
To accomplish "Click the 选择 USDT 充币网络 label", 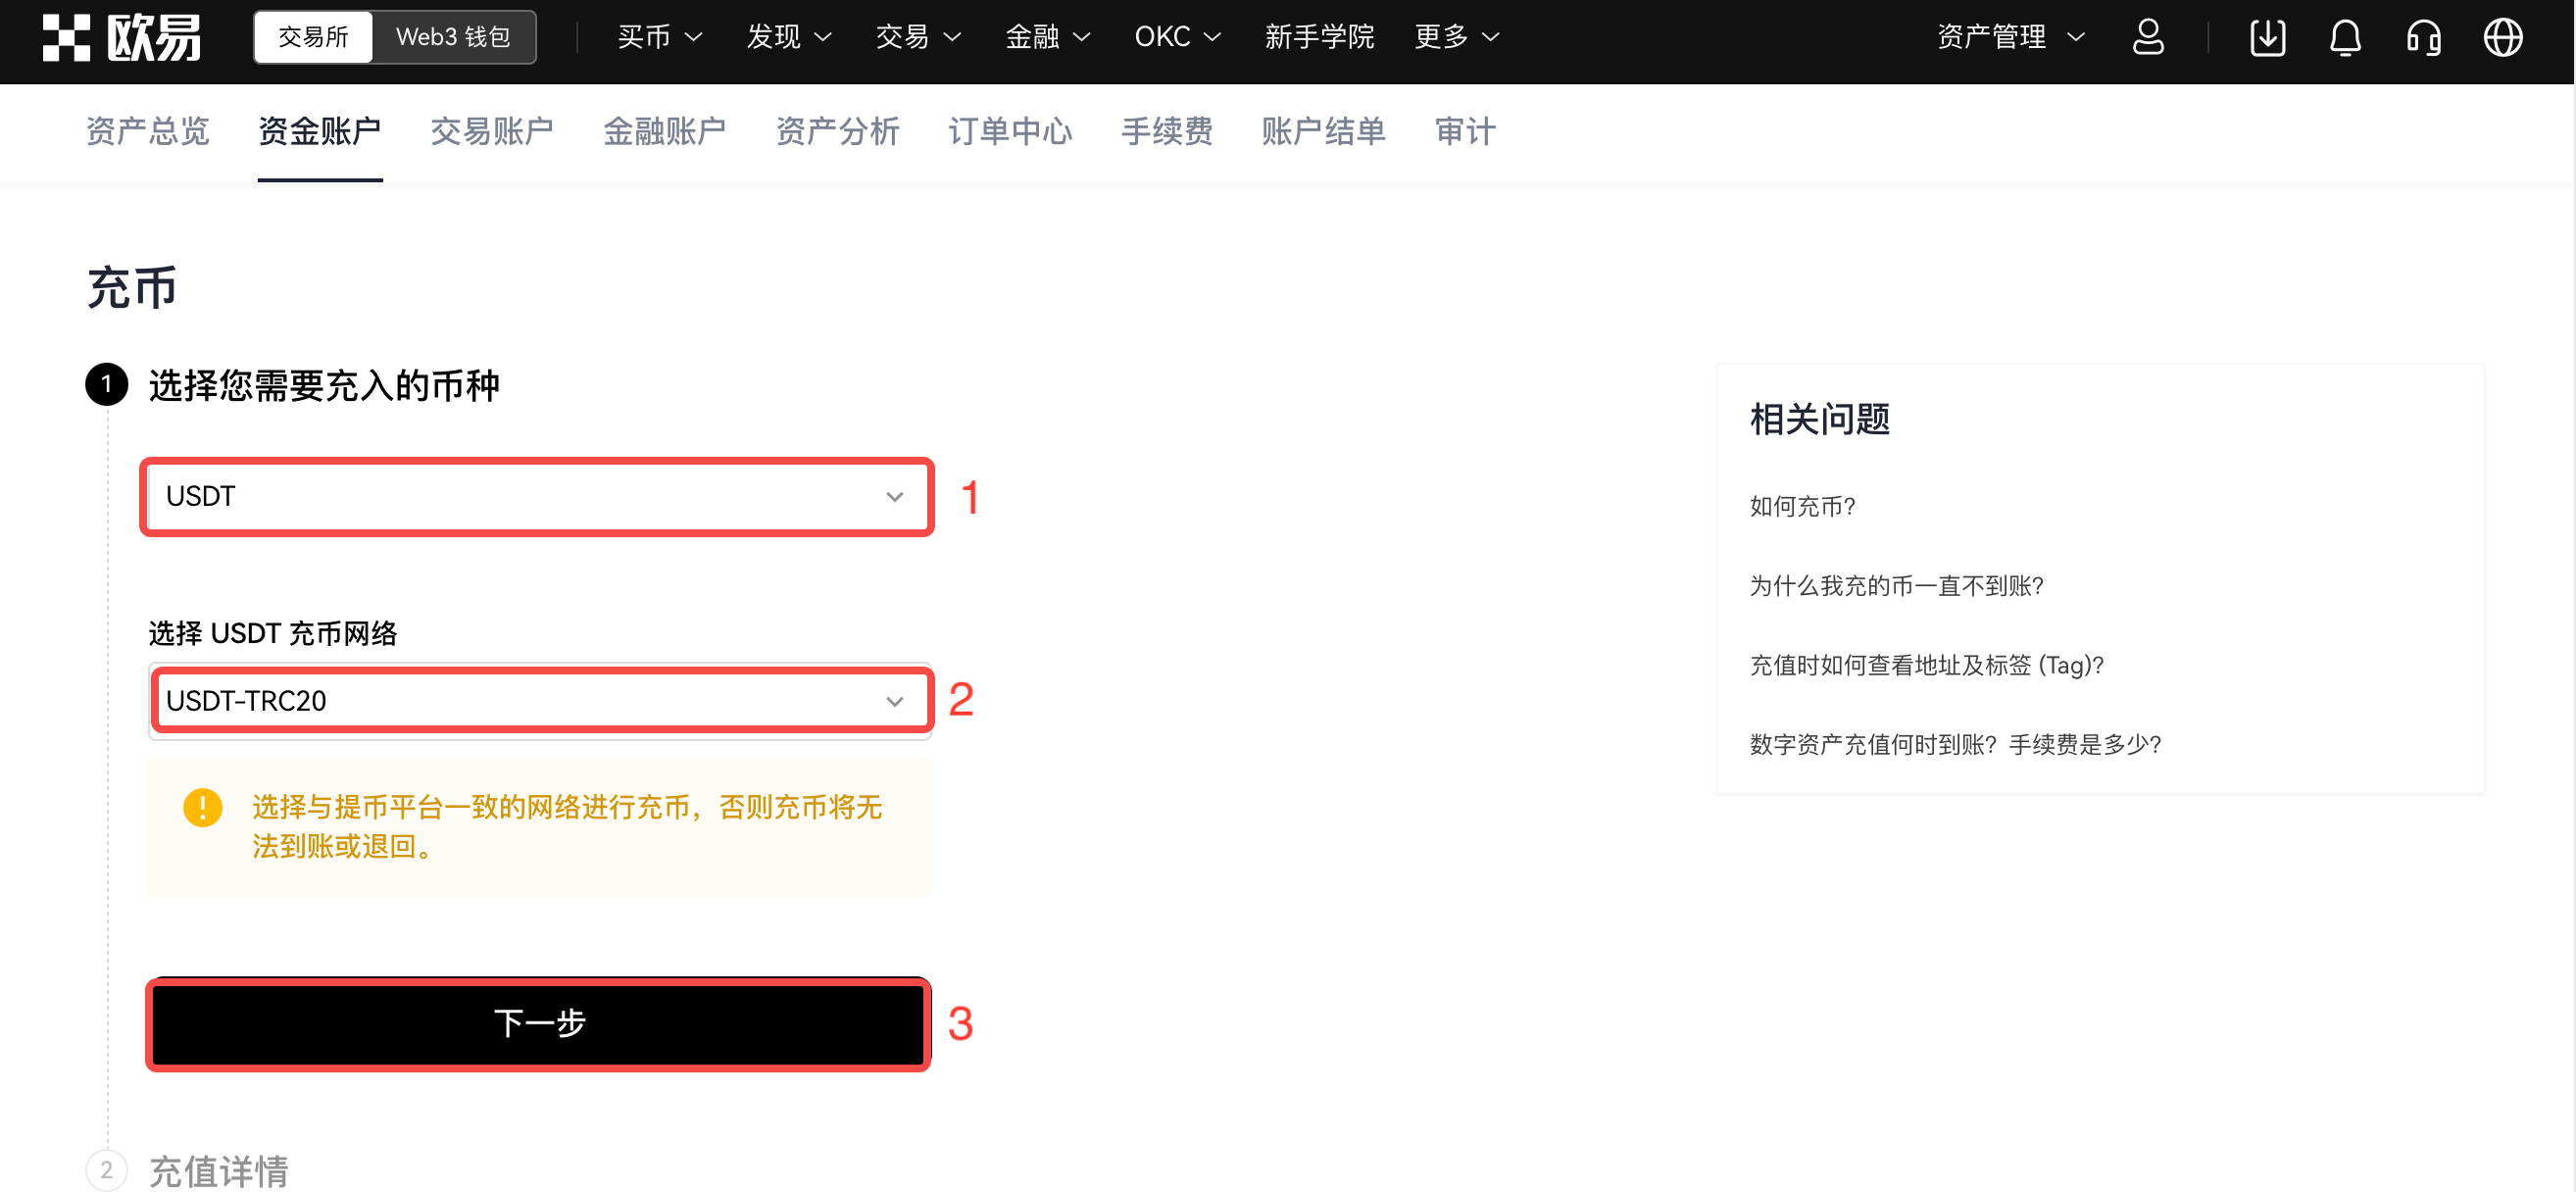I will 273,633.
